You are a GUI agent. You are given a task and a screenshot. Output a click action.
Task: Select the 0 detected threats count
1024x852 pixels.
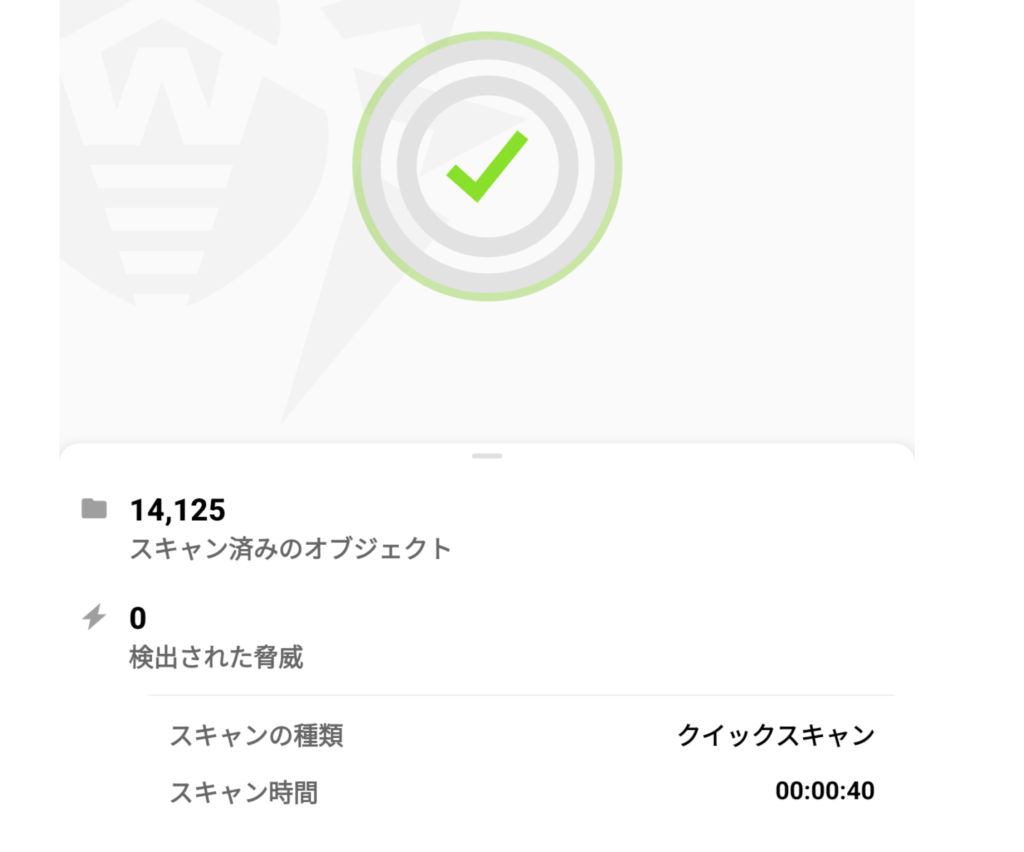(138, 618)
